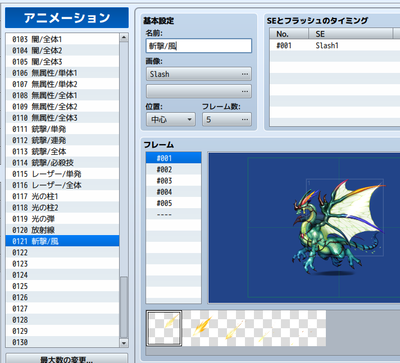400x363 pixels.
Task: Select the third slash sprite cell
Action: coord(236,328)
